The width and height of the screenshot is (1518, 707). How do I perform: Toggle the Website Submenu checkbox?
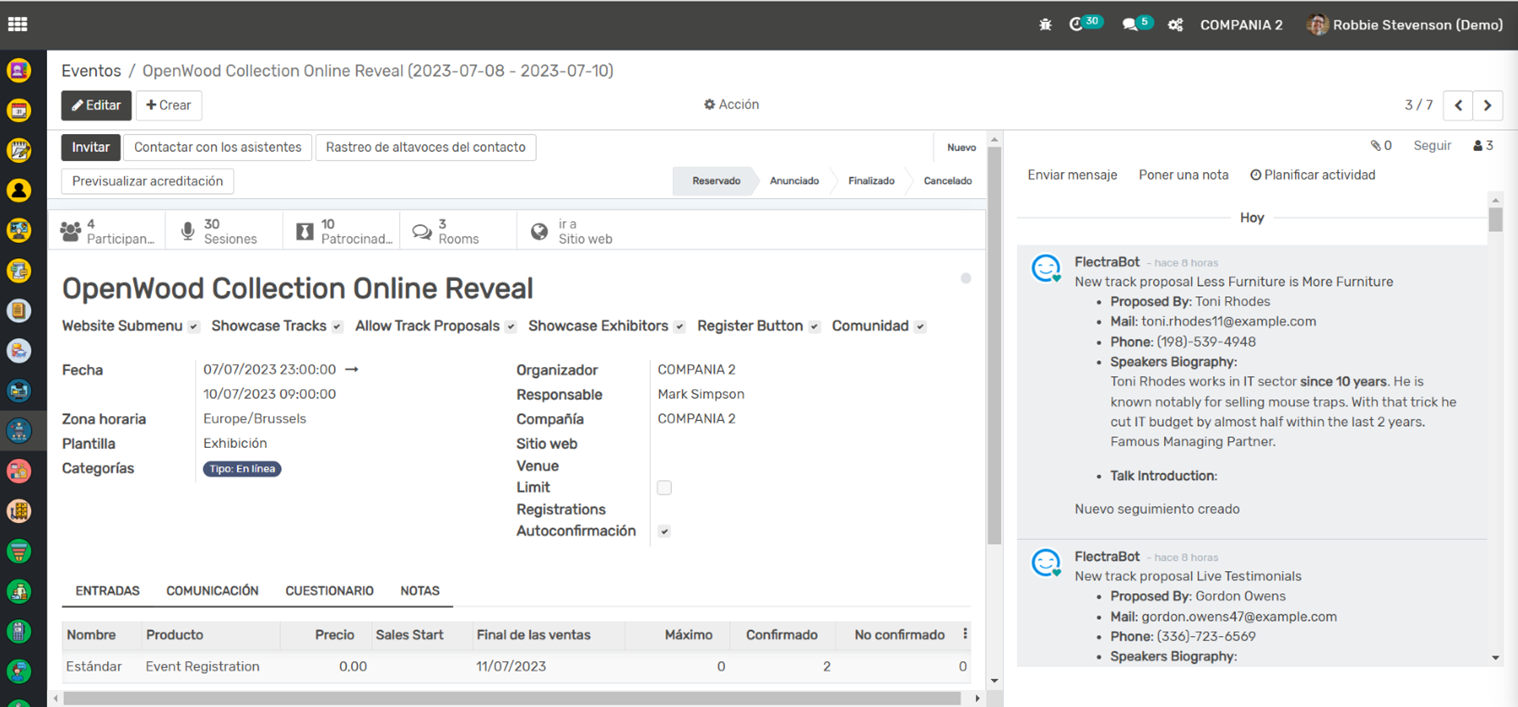pos(193,327)
